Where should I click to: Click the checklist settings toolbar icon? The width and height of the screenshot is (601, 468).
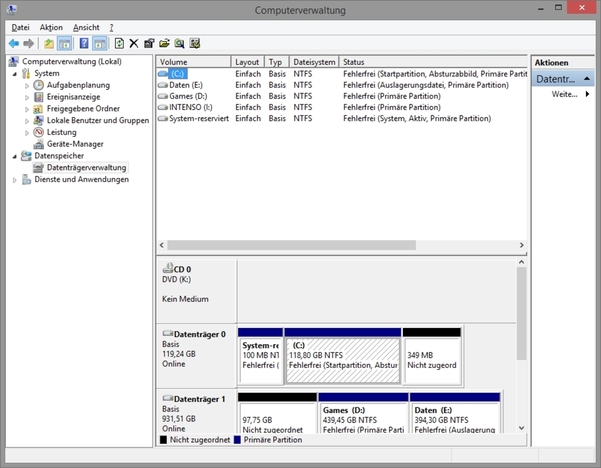[195, 44]
